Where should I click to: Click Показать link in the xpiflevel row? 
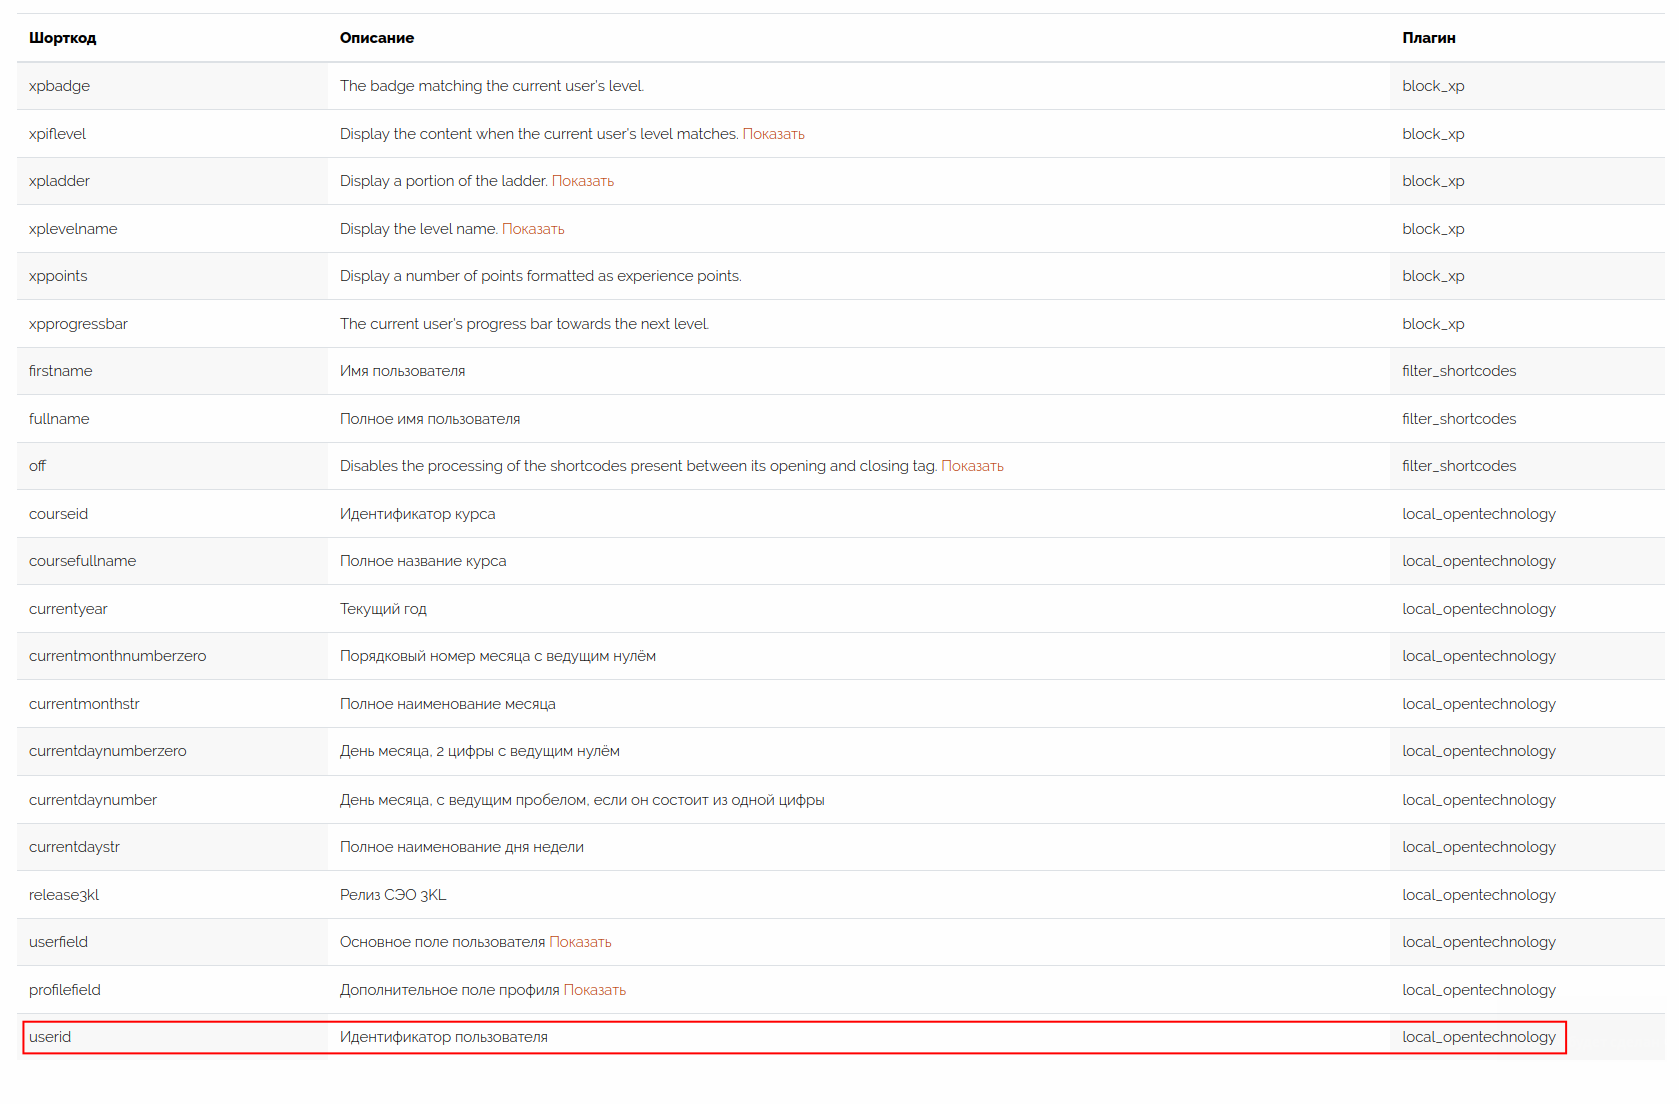[773, 134]
